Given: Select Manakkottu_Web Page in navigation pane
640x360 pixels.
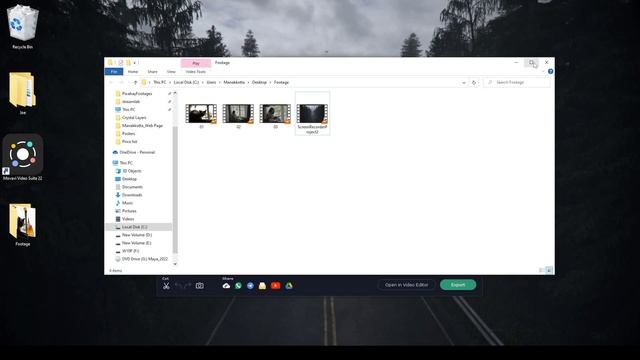Looking at the screenshot, I should point(142,126).
